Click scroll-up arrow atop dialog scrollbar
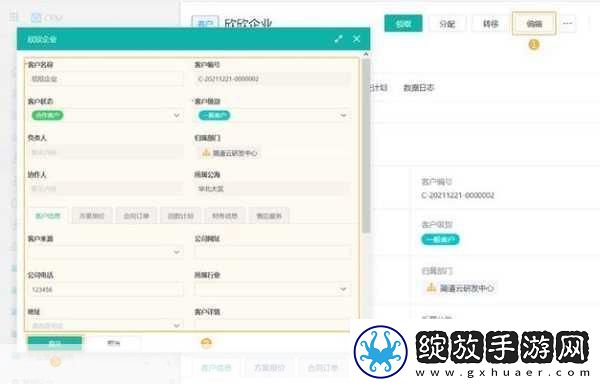The height and width of the screenshot is (384, 600). pyautogui.click(x=366, y=54)
